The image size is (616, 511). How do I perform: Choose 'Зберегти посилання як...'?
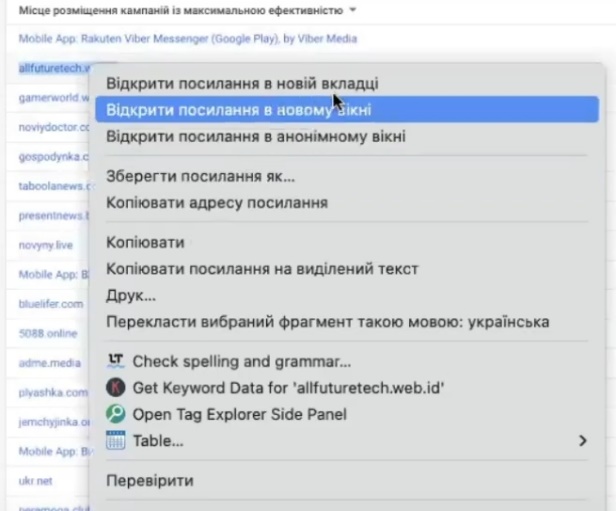click(200, 177)
